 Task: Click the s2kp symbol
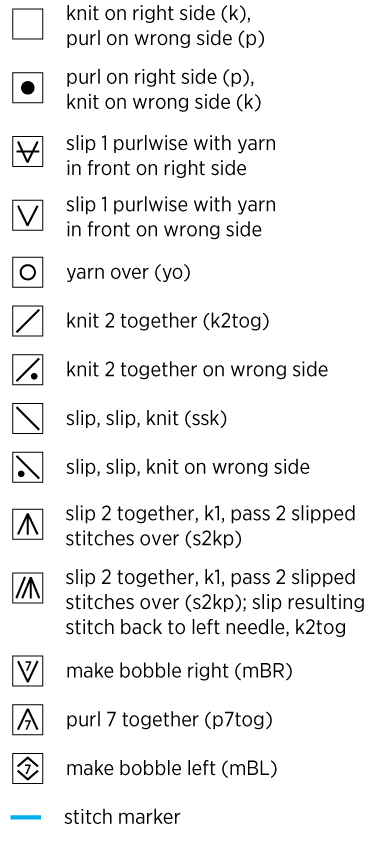[x=28, y=525]
